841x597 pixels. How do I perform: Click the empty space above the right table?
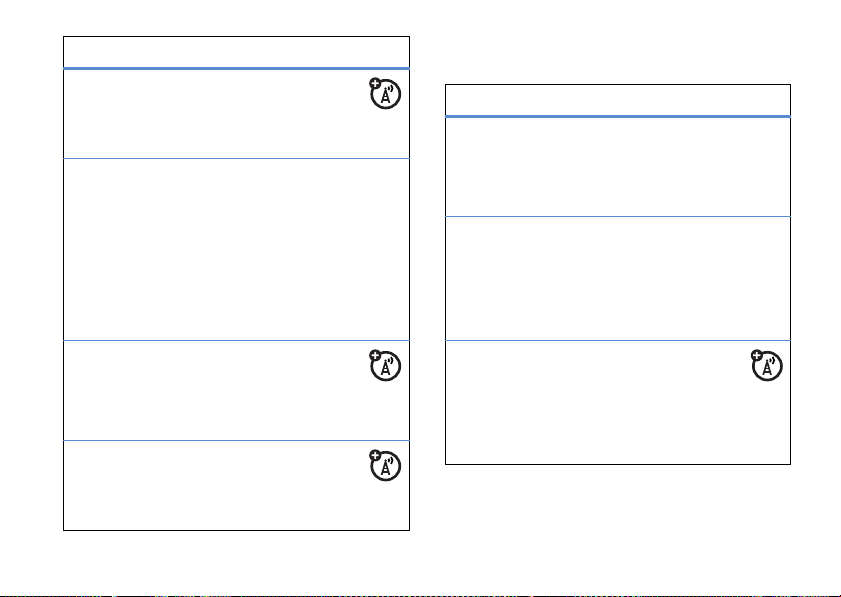coord(617,50)
